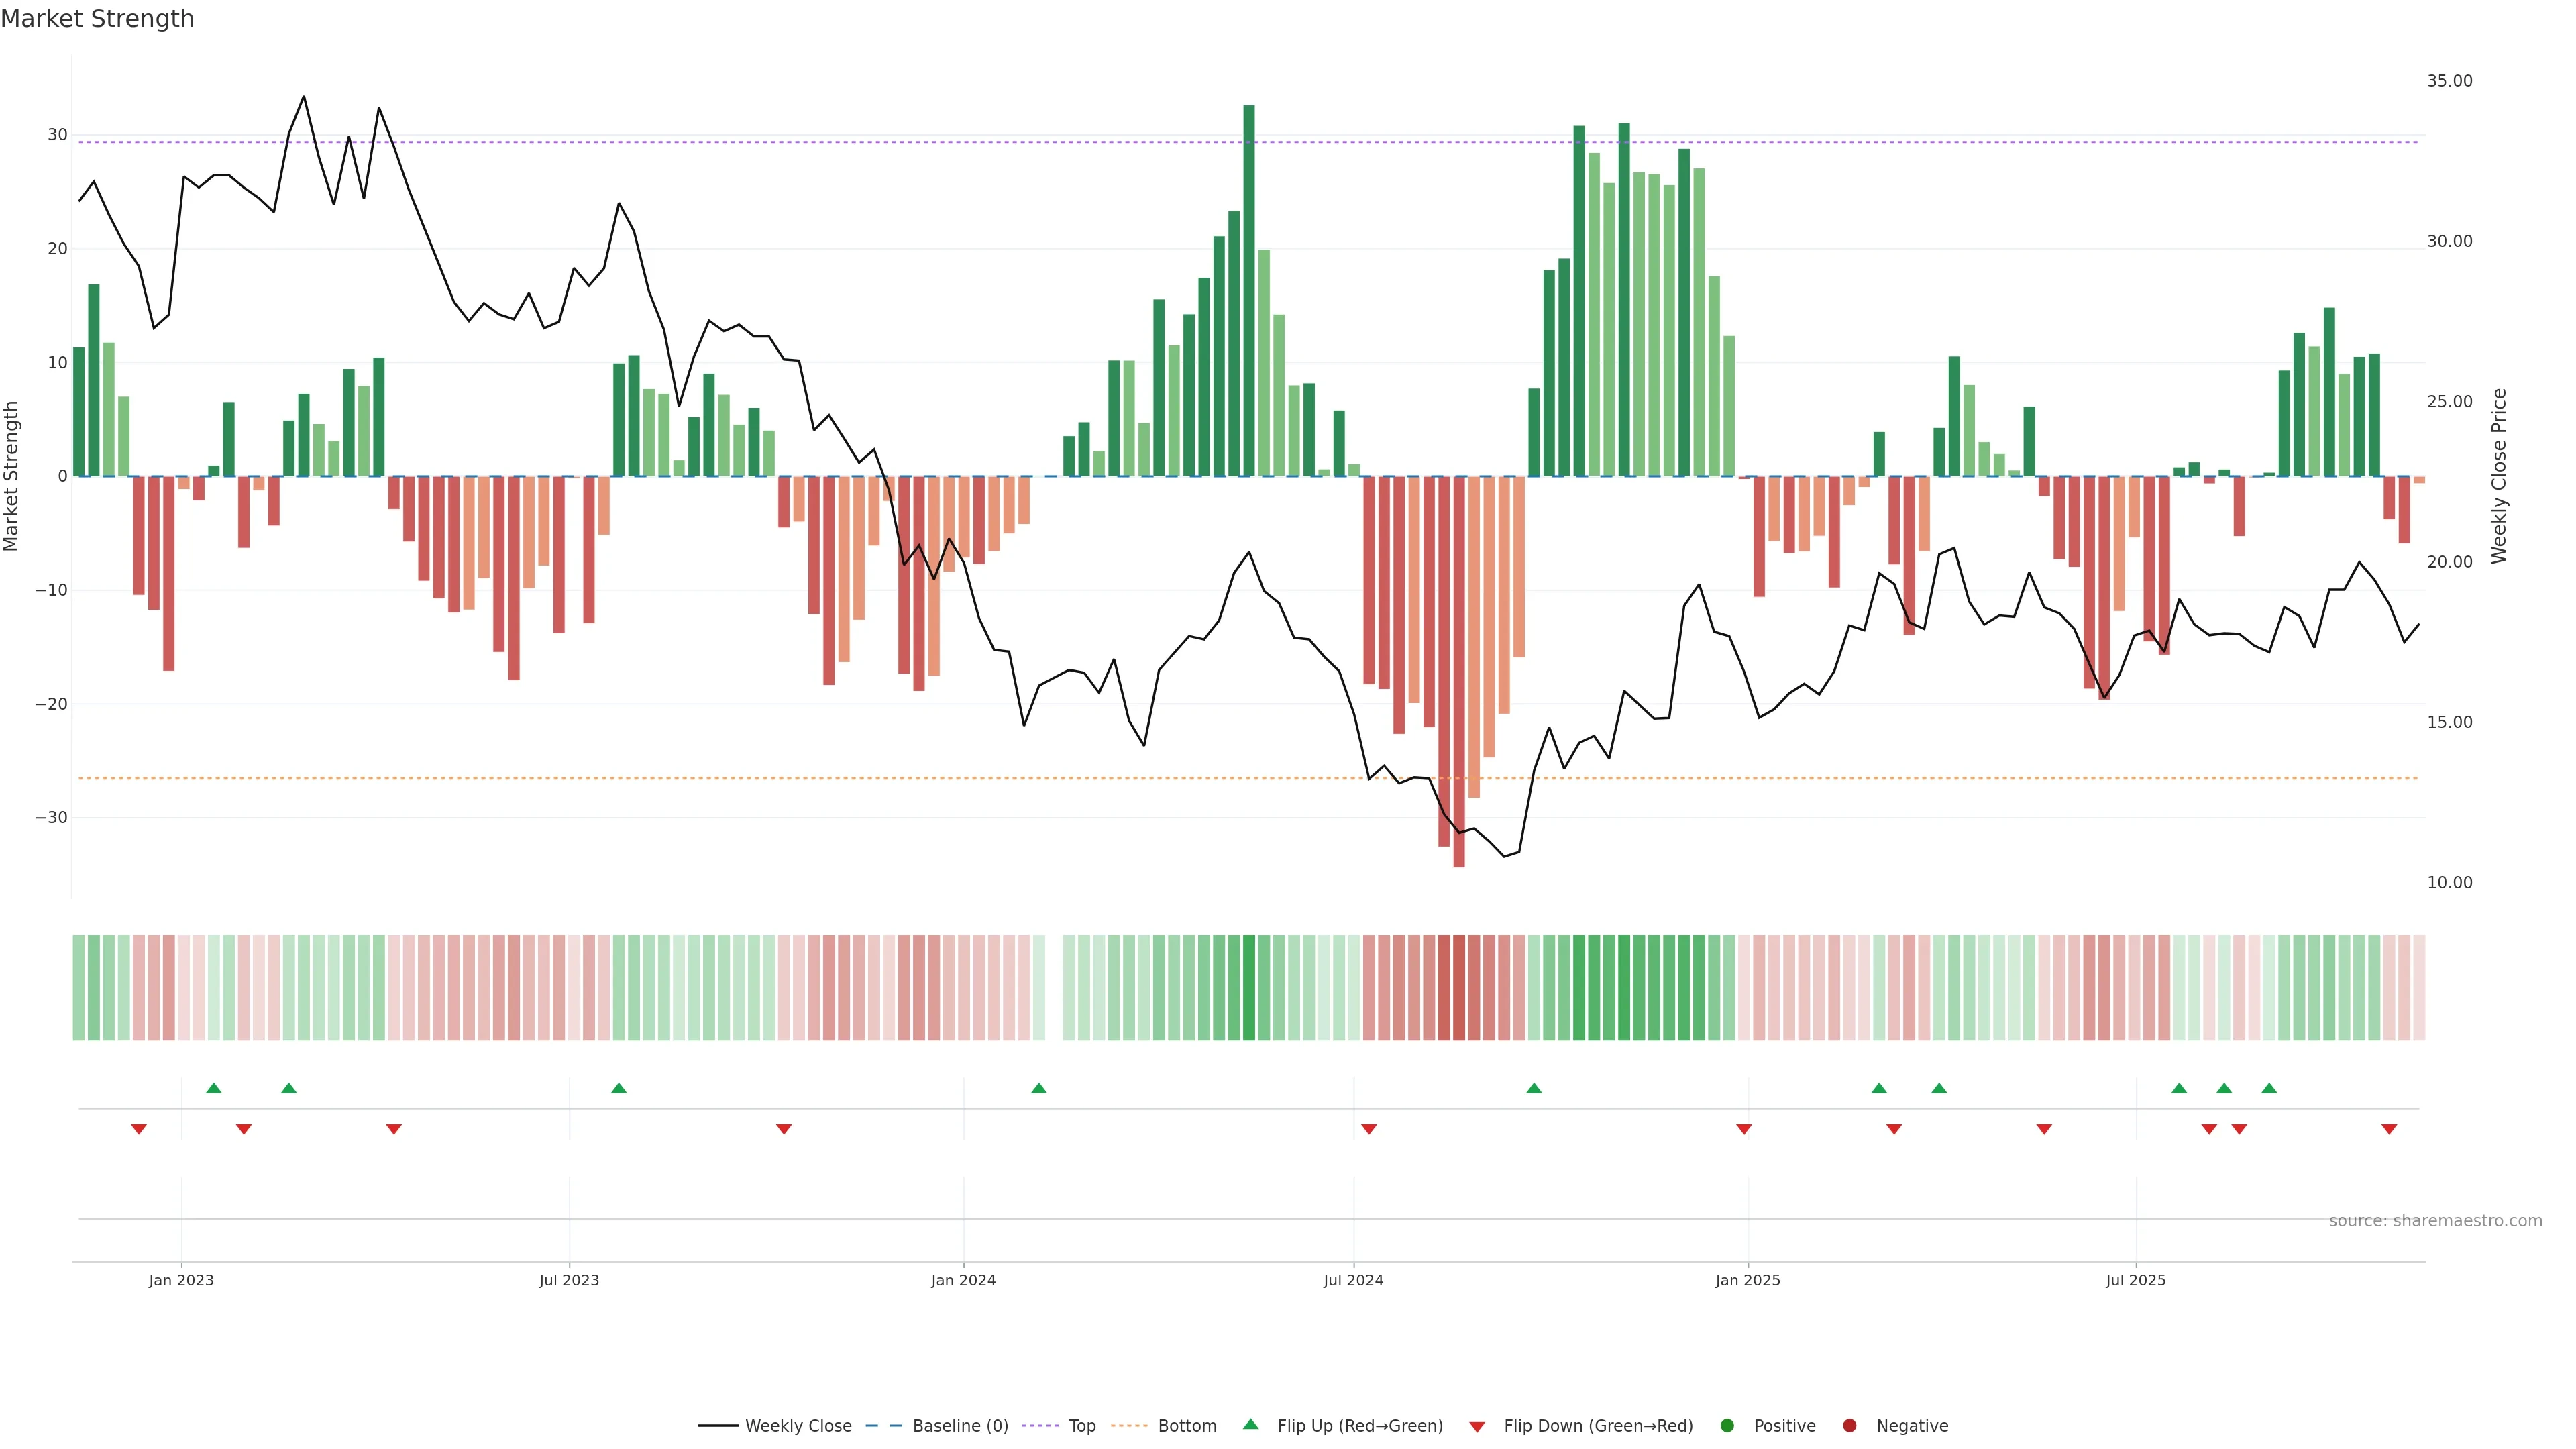
Task: Click the flip-up marker nearest July 2023
Action: point(619,1088)
